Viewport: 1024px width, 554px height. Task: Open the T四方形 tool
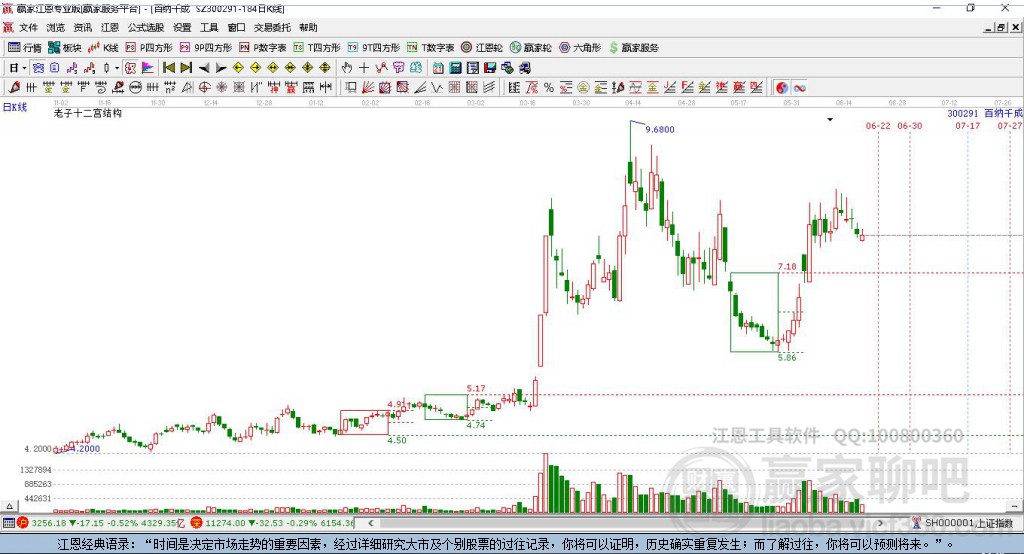pos(317,48)
